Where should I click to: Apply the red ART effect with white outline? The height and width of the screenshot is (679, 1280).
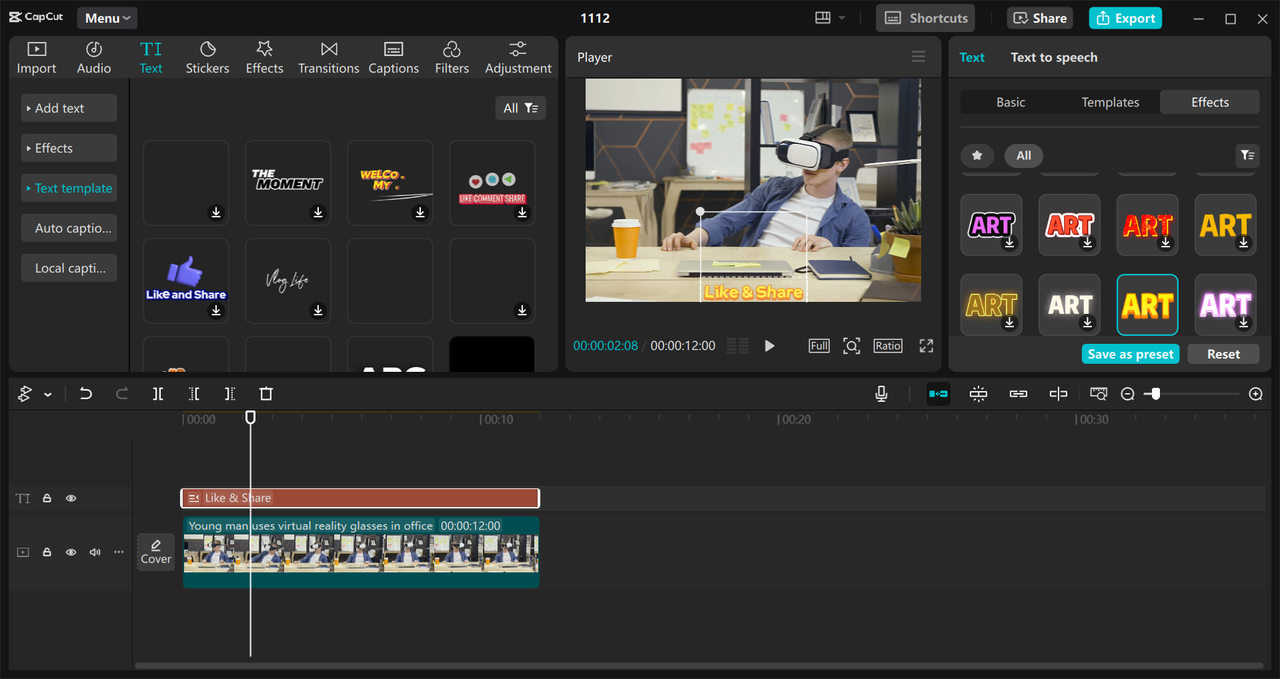(1069, 225)
